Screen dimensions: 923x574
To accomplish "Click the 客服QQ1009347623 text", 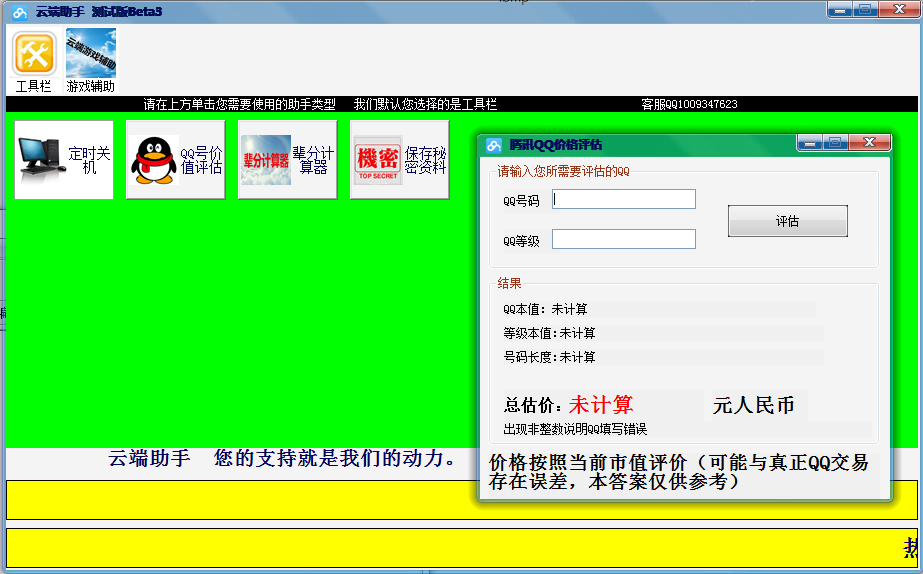I will click(x=689, y=104).
